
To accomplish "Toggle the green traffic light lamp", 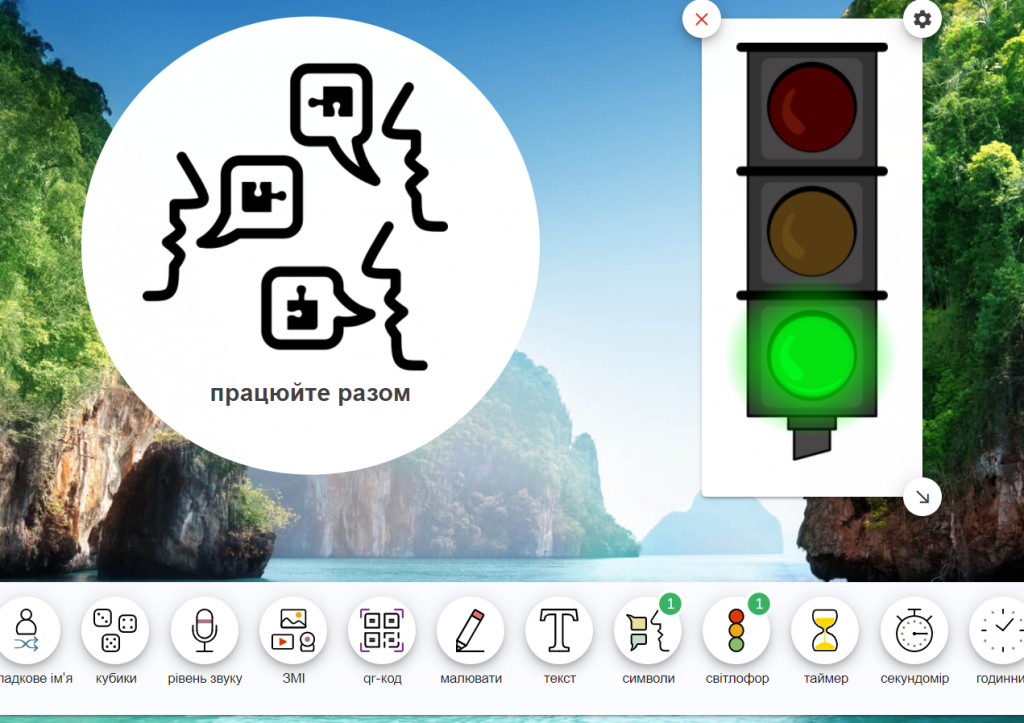I will point(811,354).
